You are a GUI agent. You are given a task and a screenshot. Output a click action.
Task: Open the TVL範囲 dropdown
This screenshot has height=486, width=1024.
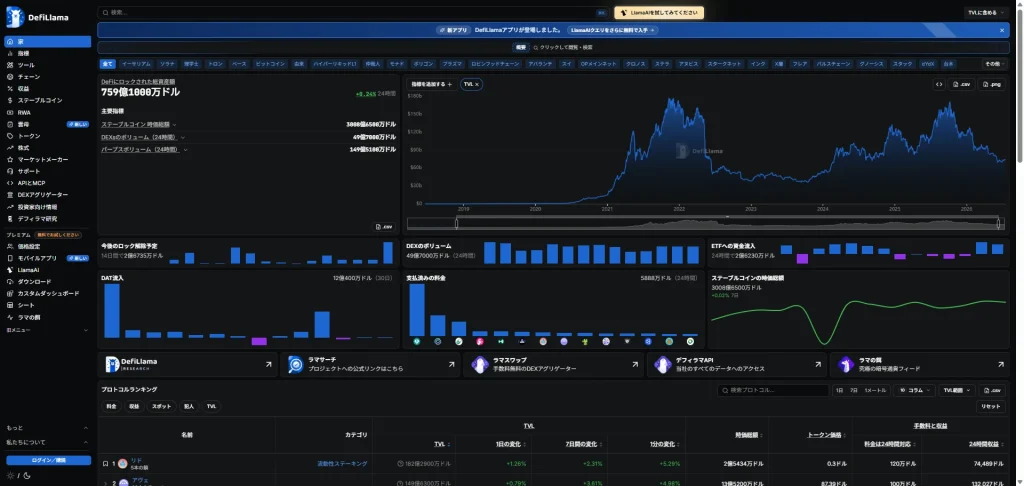click(x=957, y=390)
